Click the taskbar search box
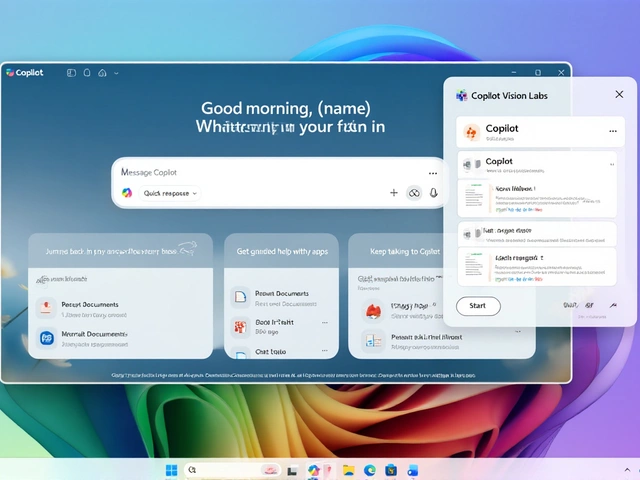The height and width of the screenshot is (480, 640). pos(232,470)
